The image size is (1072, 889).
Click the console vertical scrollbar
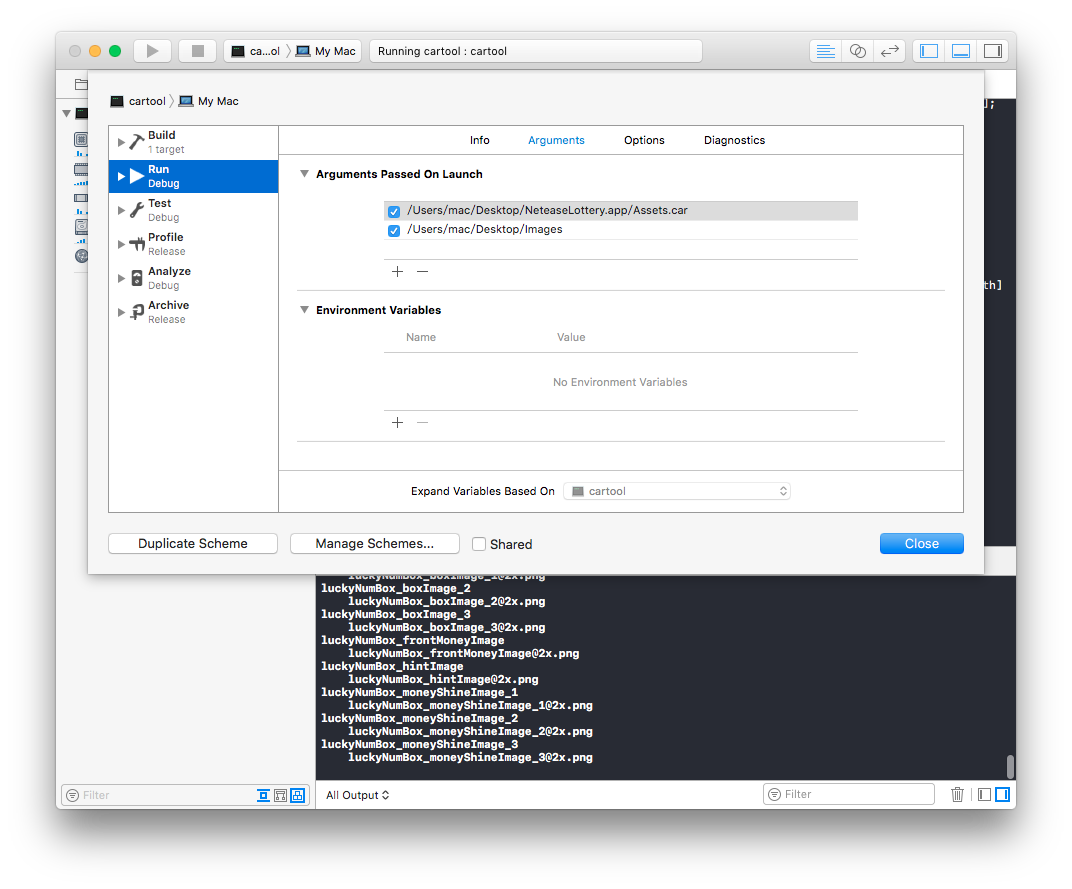(x=1010, y=767)
